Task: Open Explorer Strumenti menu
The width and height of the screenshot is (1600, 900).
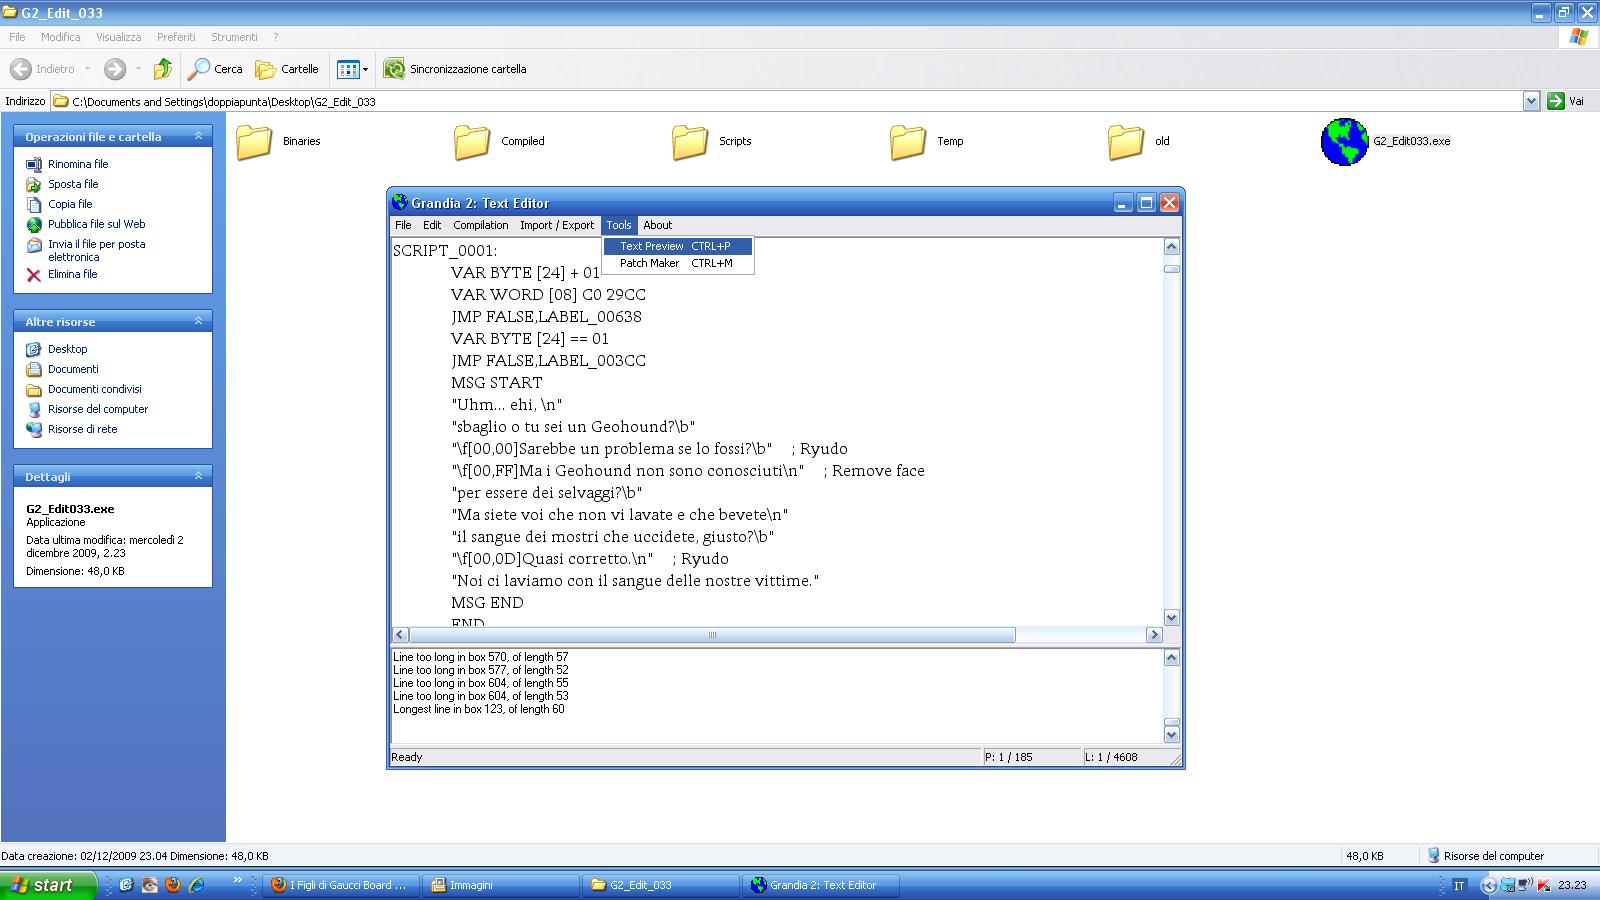Action: [x=234, y=37]
